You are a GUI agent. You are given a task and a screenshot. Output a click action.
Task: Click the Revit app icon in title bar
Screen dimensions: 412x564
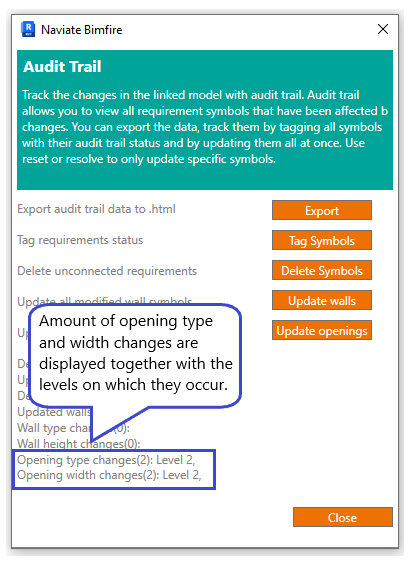click(28, 29)
